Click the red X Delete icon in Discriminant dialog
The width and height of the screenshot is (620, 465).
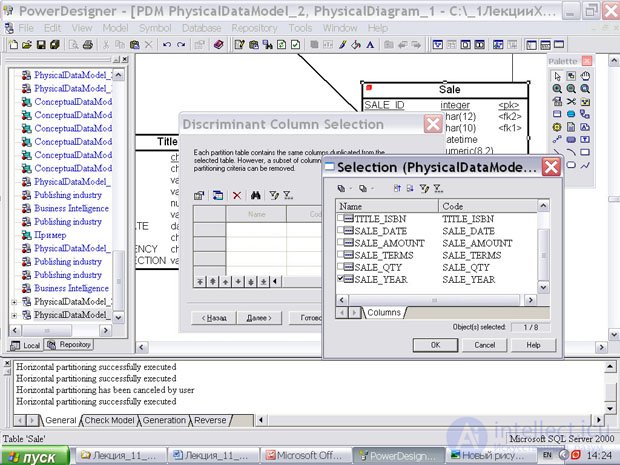(237, 195)
